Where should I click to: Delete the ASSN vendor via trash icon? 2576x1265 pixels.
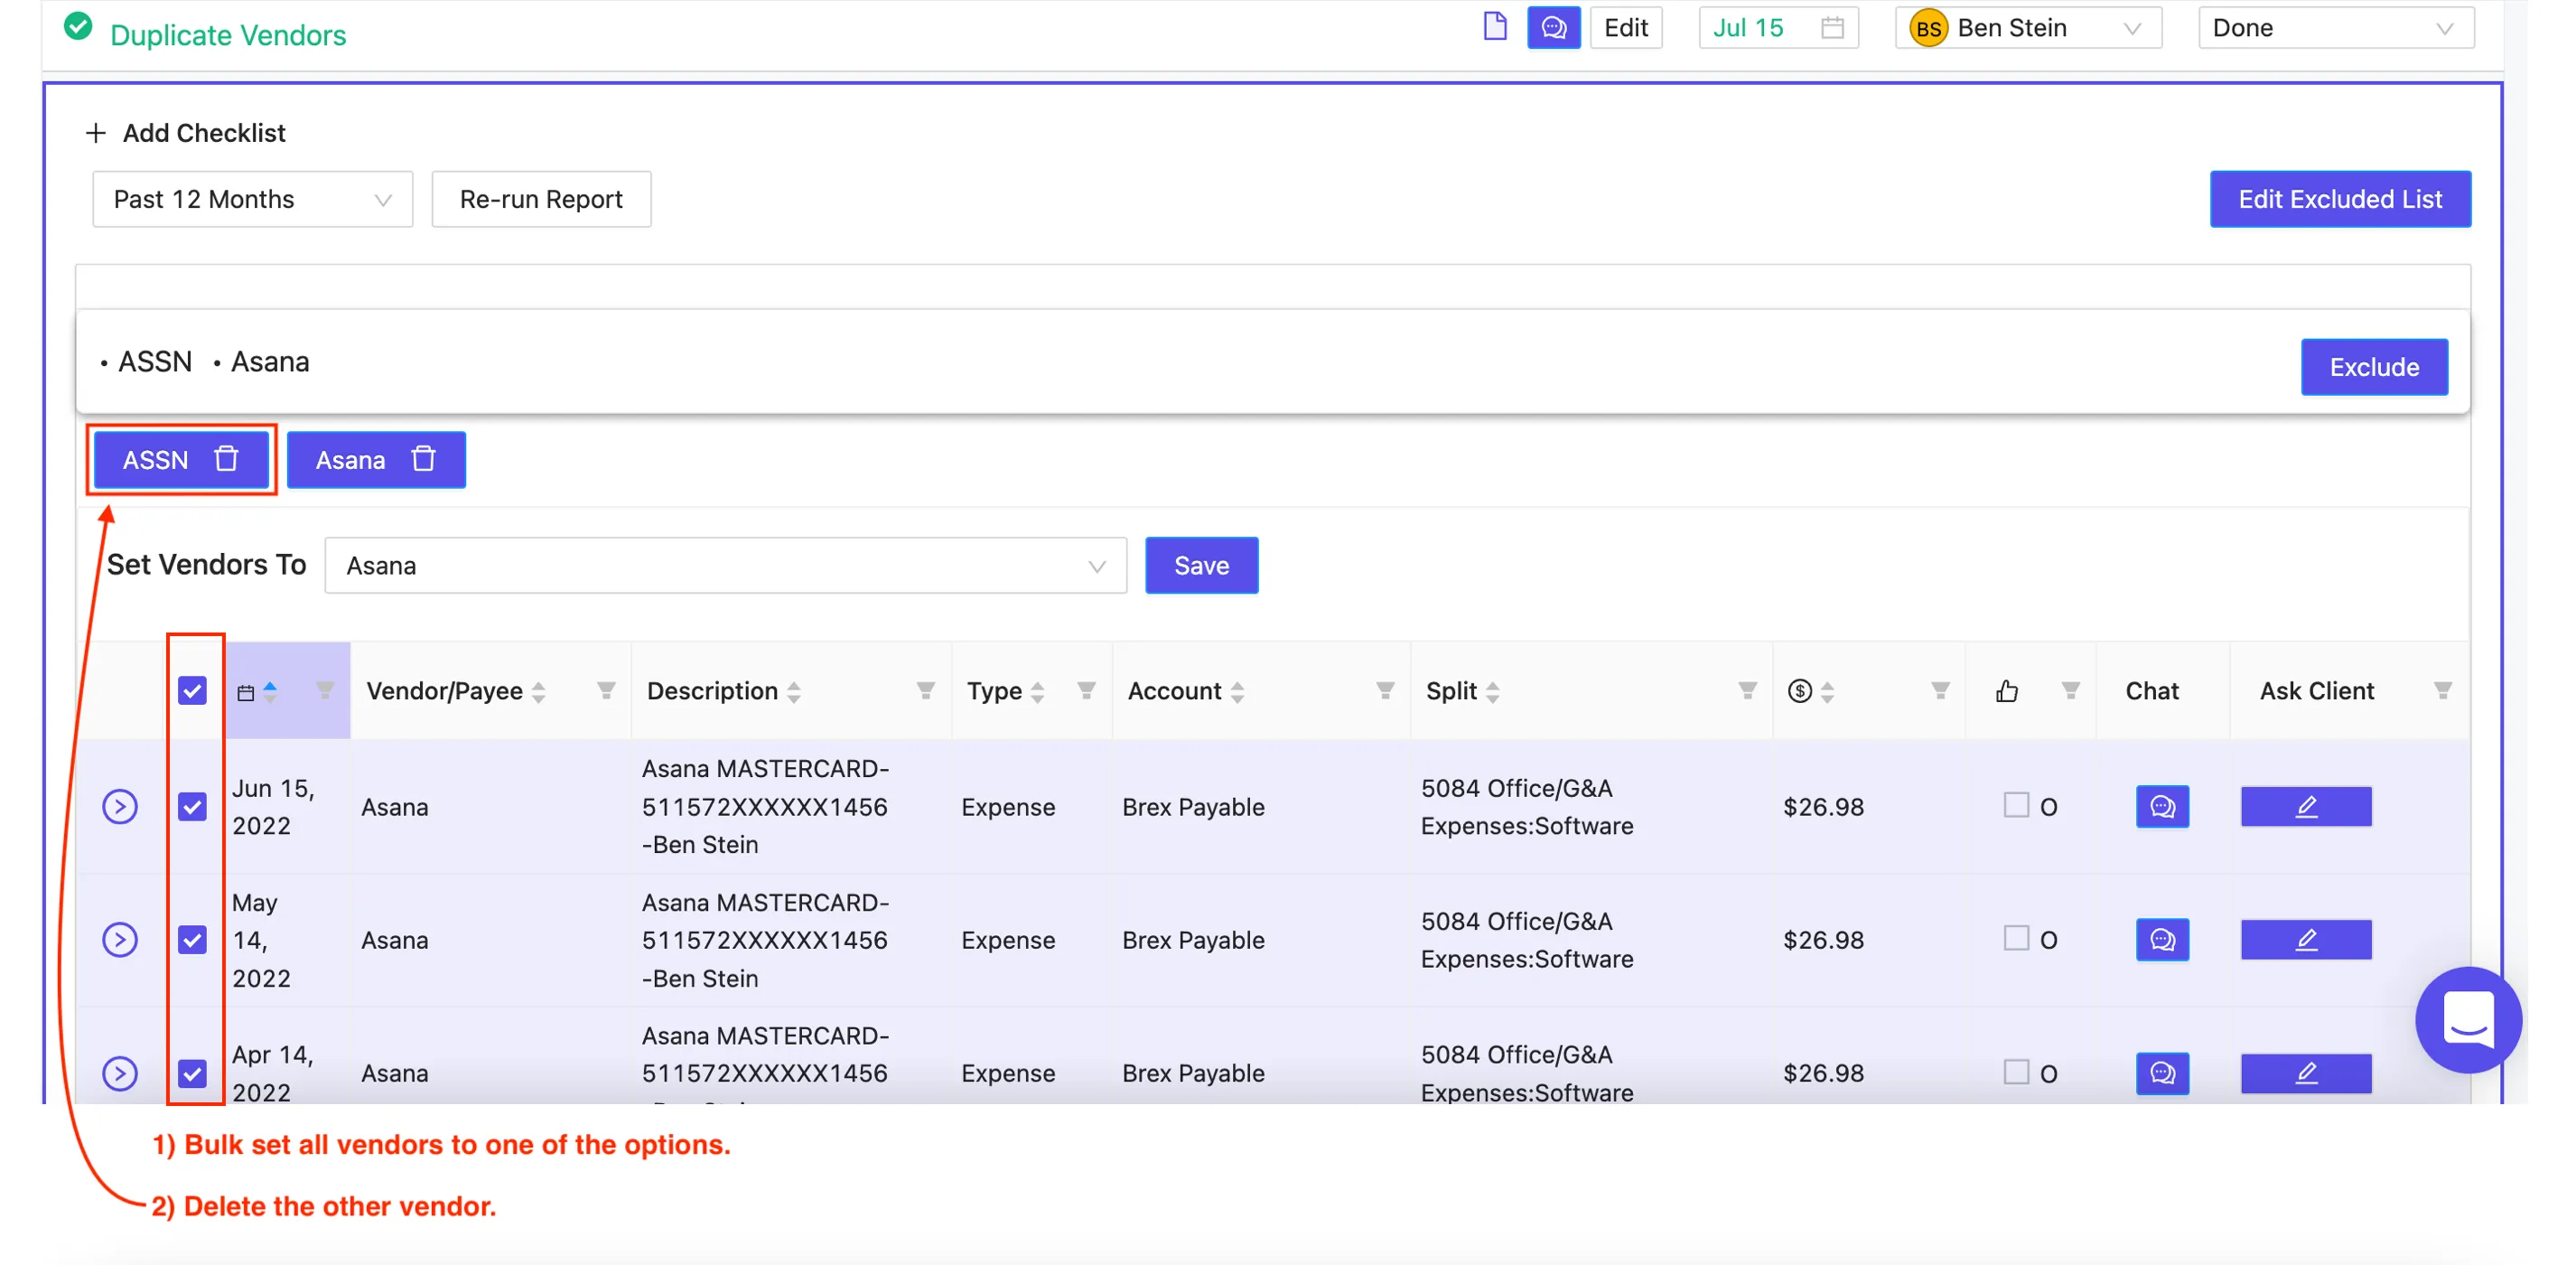coord(226,459)
